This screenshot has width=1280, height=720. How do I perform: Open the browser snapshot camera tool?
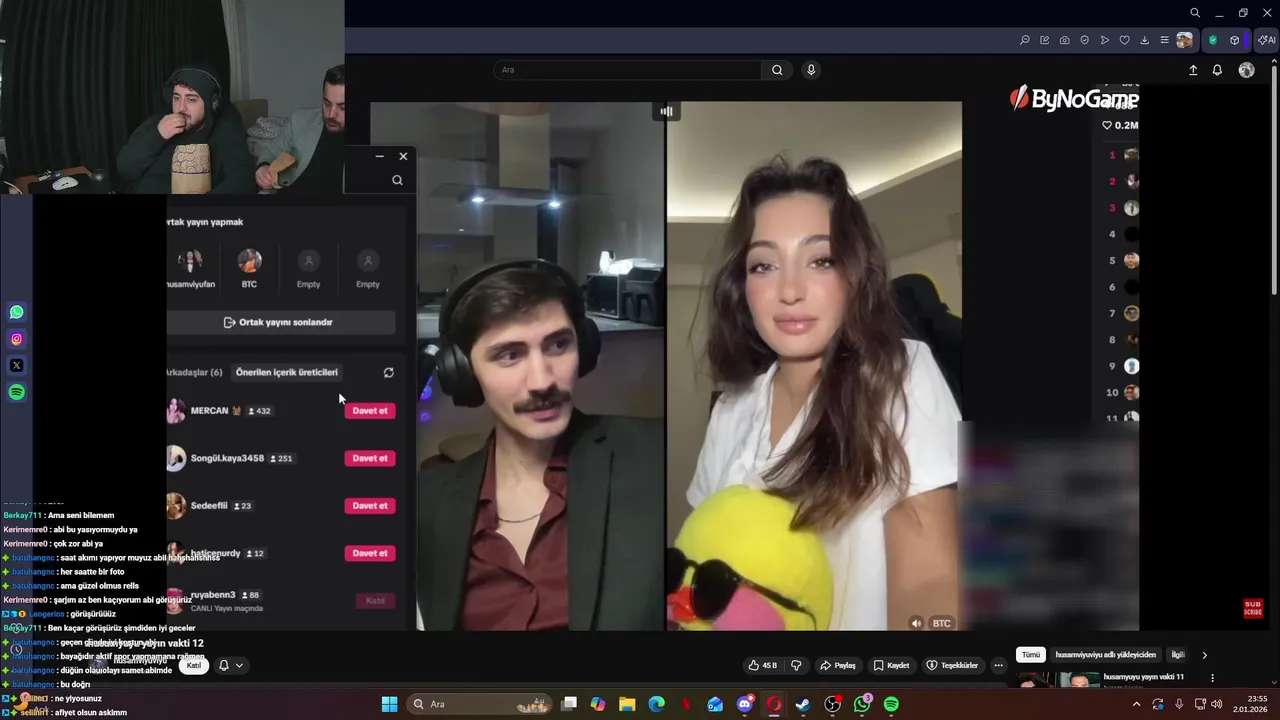point(1064,40)
